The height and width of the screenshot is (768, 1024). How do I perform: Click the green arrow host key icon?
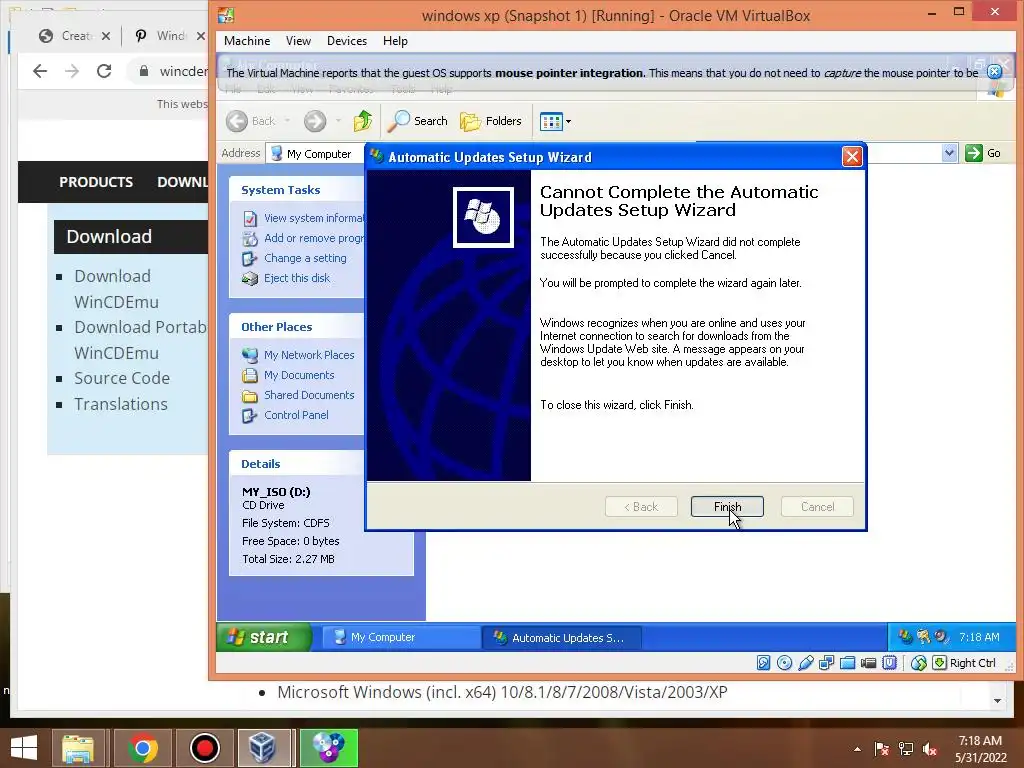(x=939, y=663)
